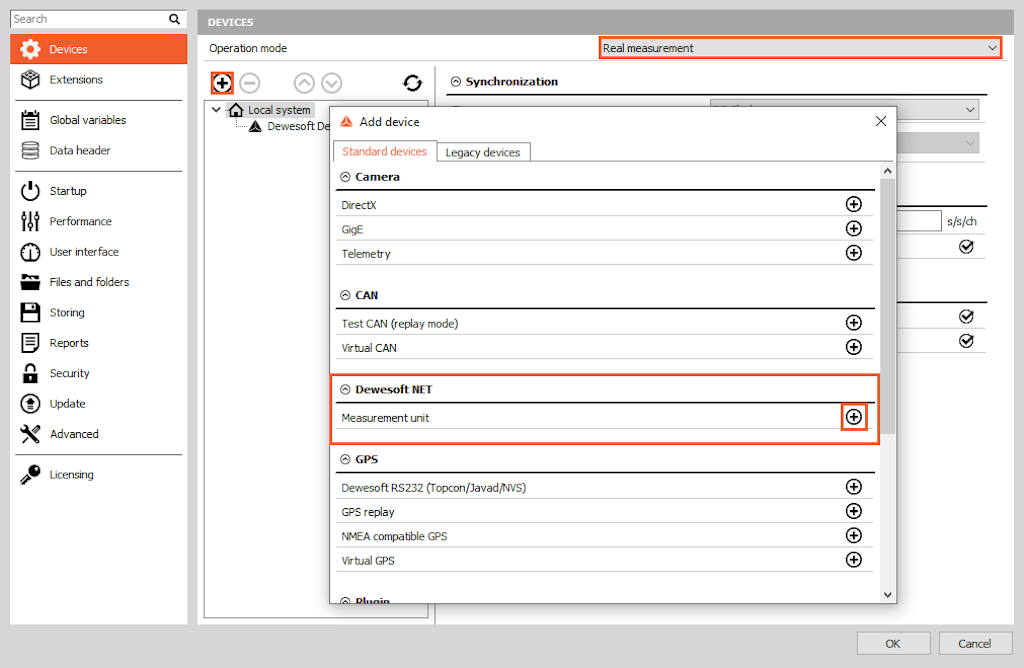
Task: Click the s/s/ch value field
Action: tap(919, 221)
